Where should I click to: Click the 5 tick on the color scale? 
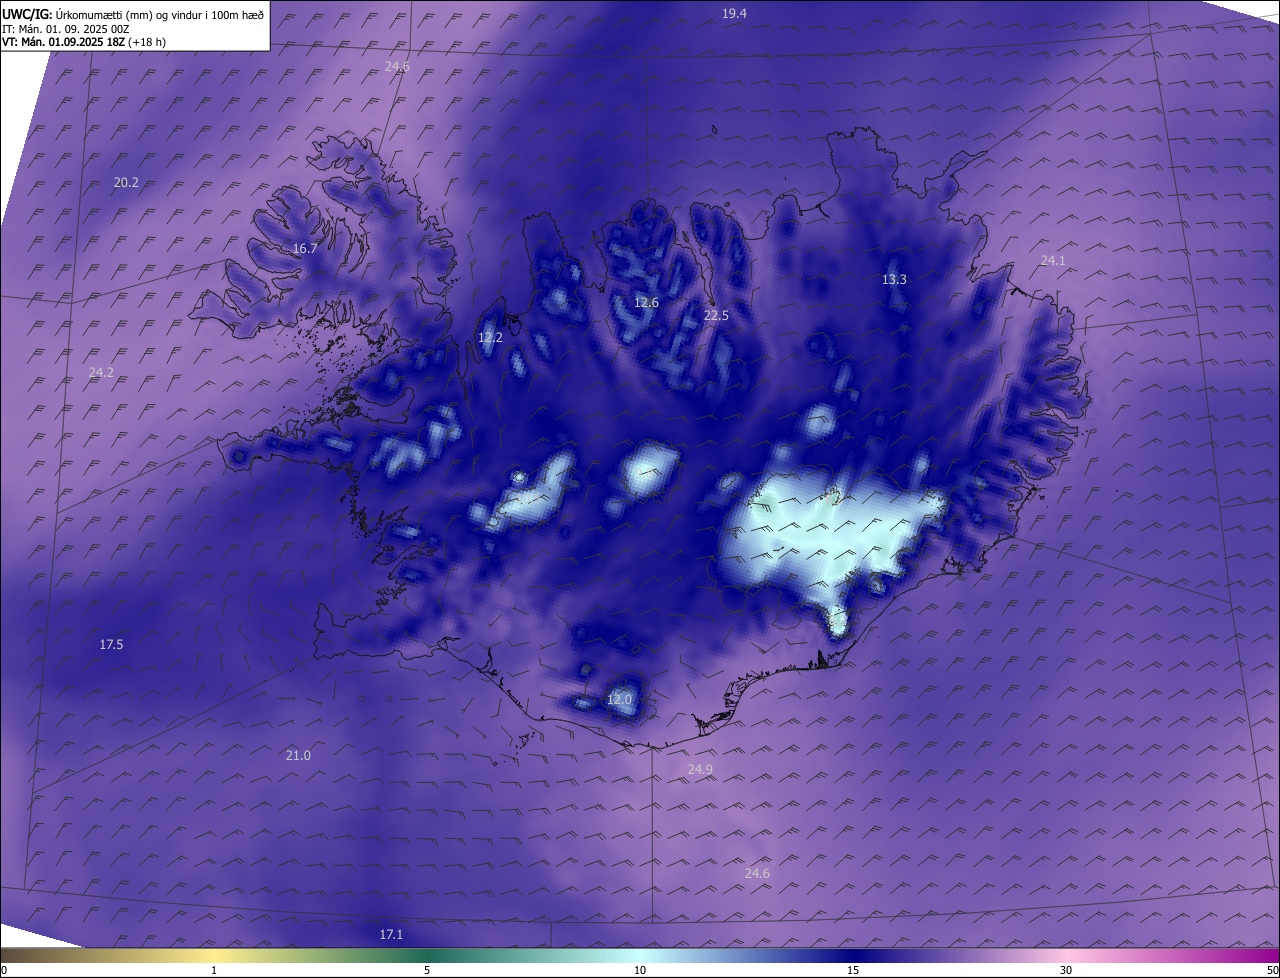point(427,971)
